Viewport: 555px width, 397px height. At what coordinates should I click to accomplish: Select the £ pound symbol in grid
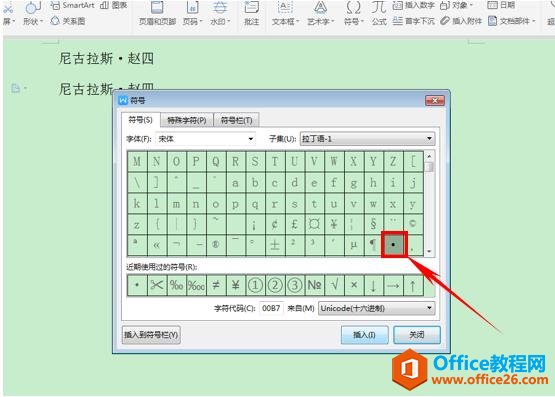[294, 224]
